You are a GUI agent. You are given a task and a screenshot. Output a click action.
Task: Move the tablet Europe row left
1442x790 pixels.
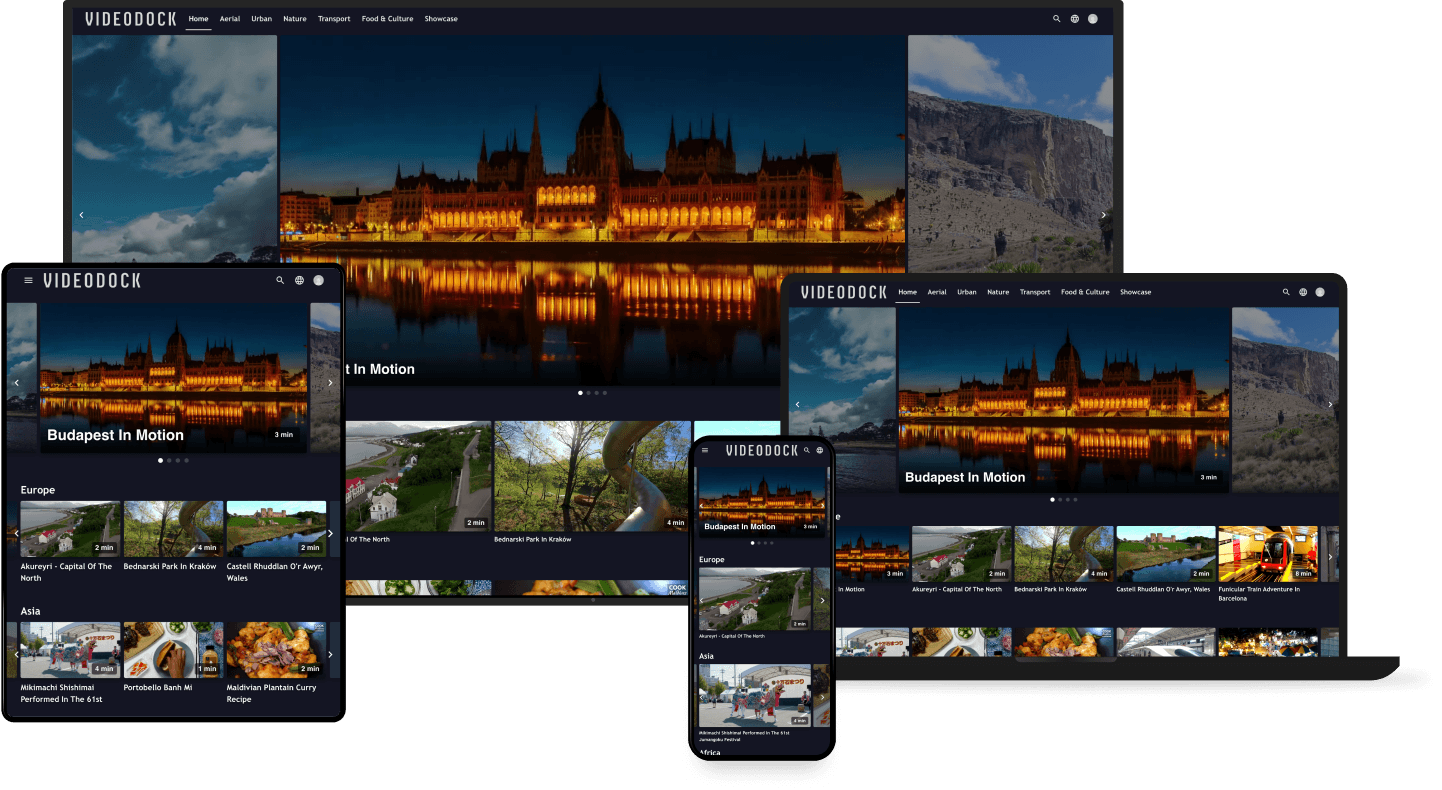(16, 533)
